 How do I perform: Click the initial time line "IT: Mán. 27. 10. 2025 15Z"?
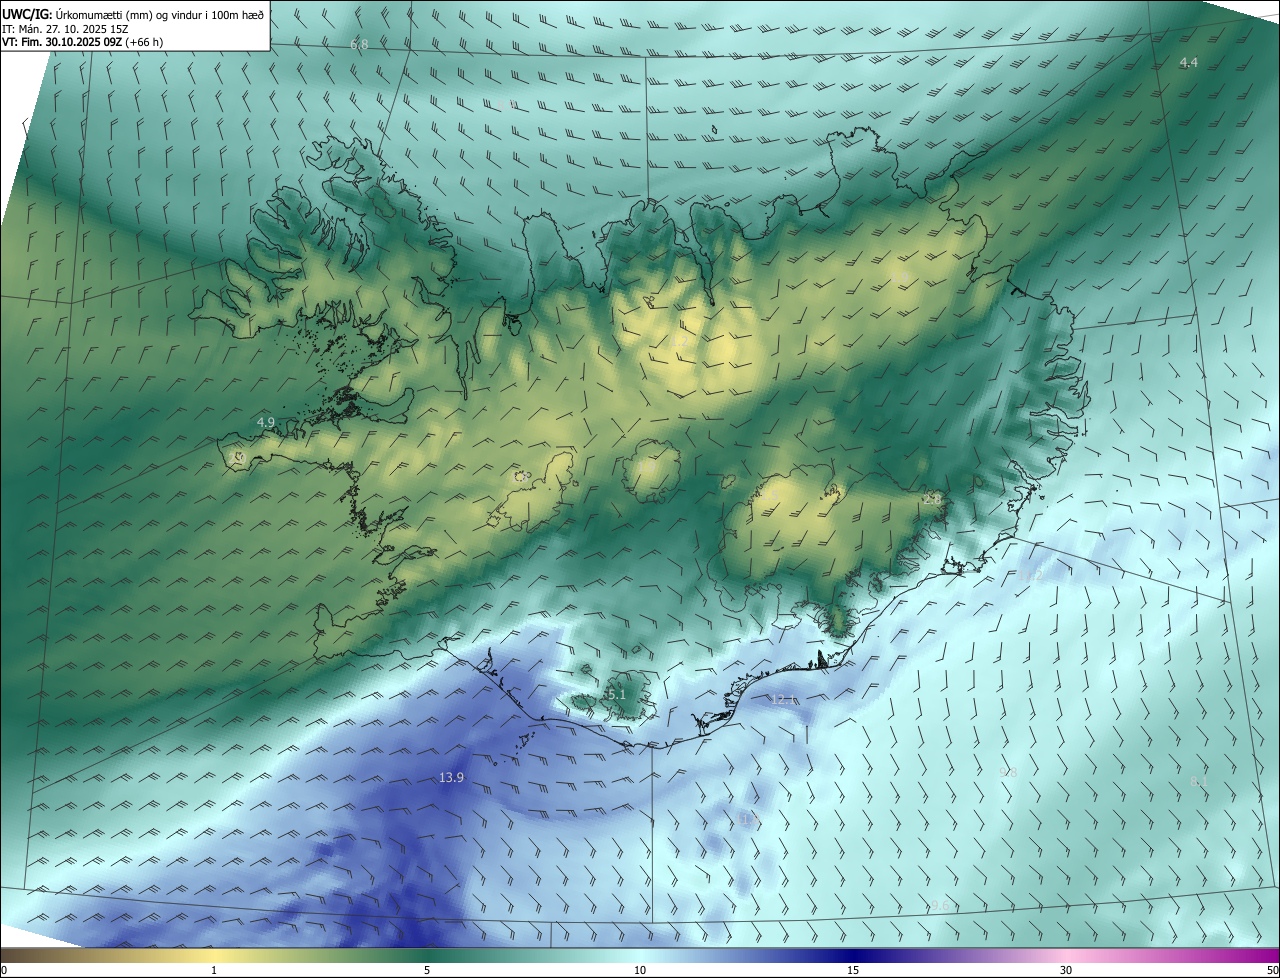(64, 28)
